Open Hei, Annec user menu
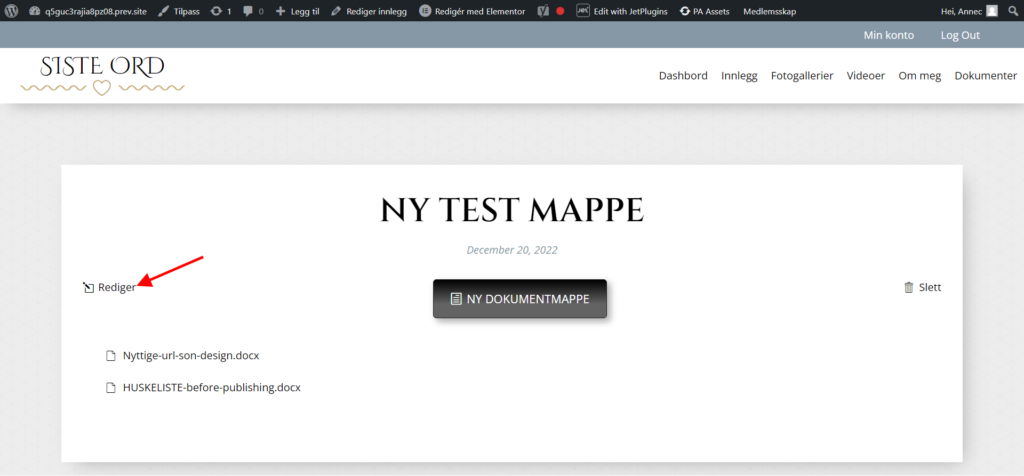 (969, 11)
